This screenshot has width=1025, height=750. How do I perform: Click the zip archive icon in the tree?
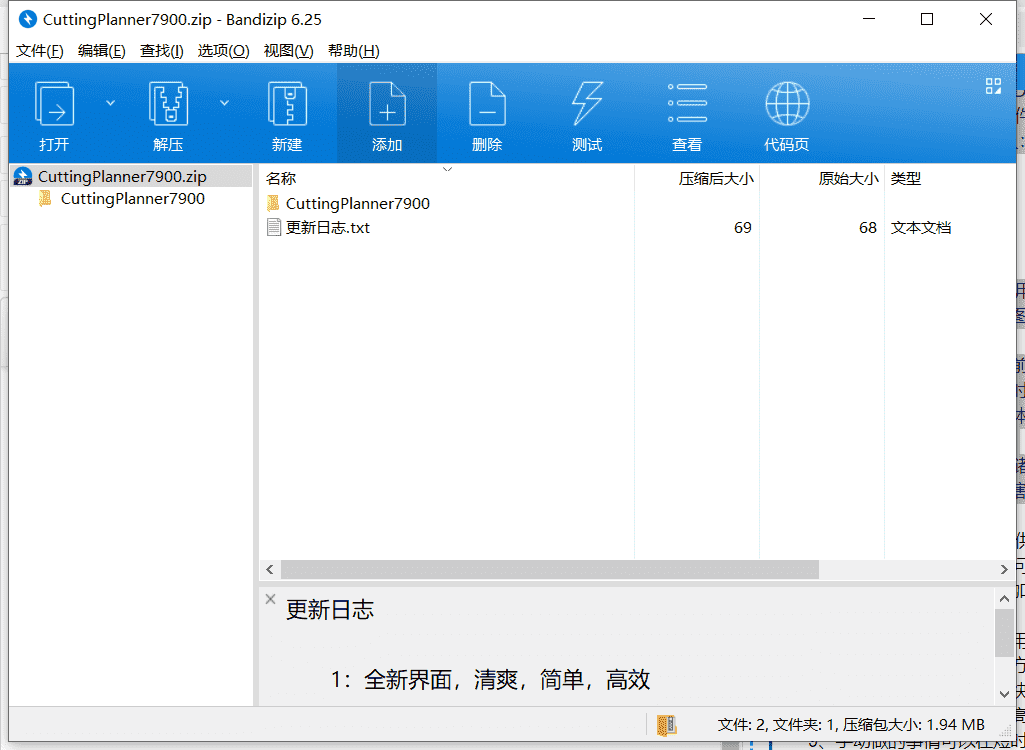coord(23,177)
